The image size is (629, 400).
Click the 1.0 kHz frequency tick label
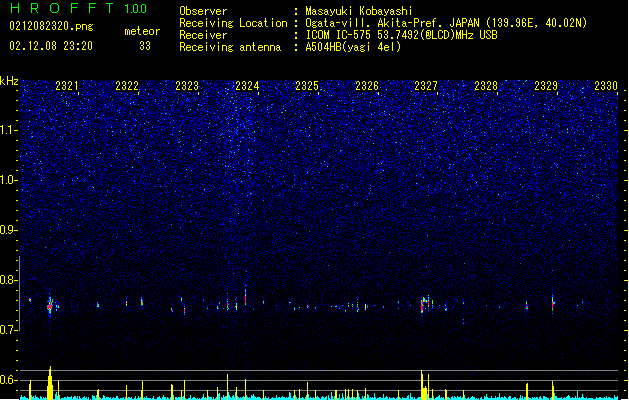9,180
